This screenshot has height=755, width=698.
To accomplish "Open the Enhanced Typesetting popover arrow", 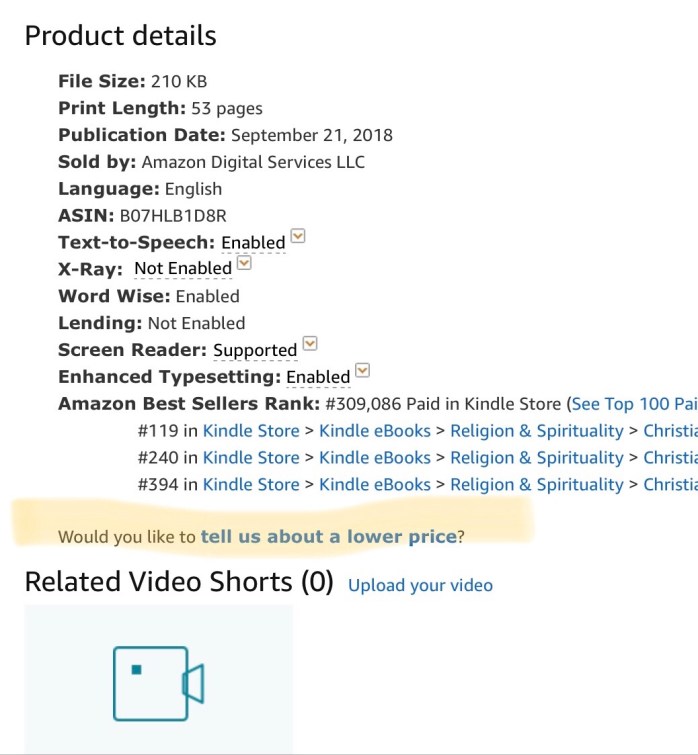I will pos(363,371).
